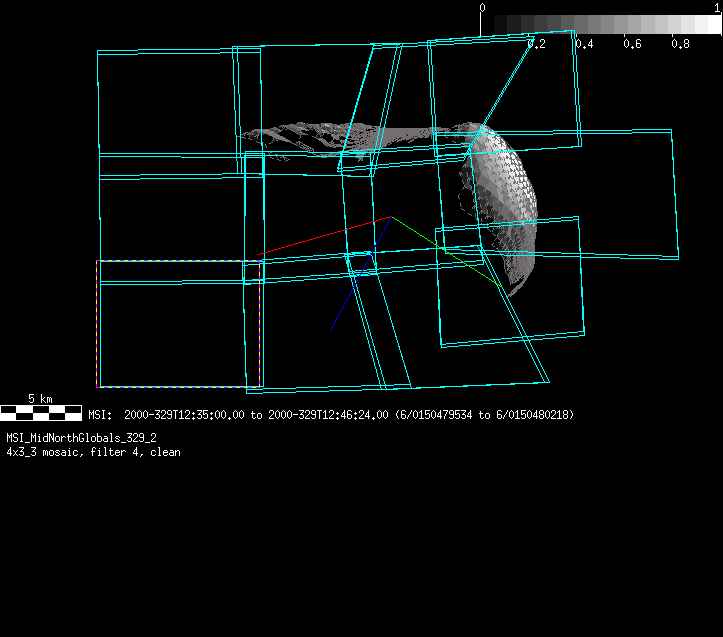Click the start time 2000-329T12:35:00.00
This screenshot has width=723, height=637.
tap(186, 415)
